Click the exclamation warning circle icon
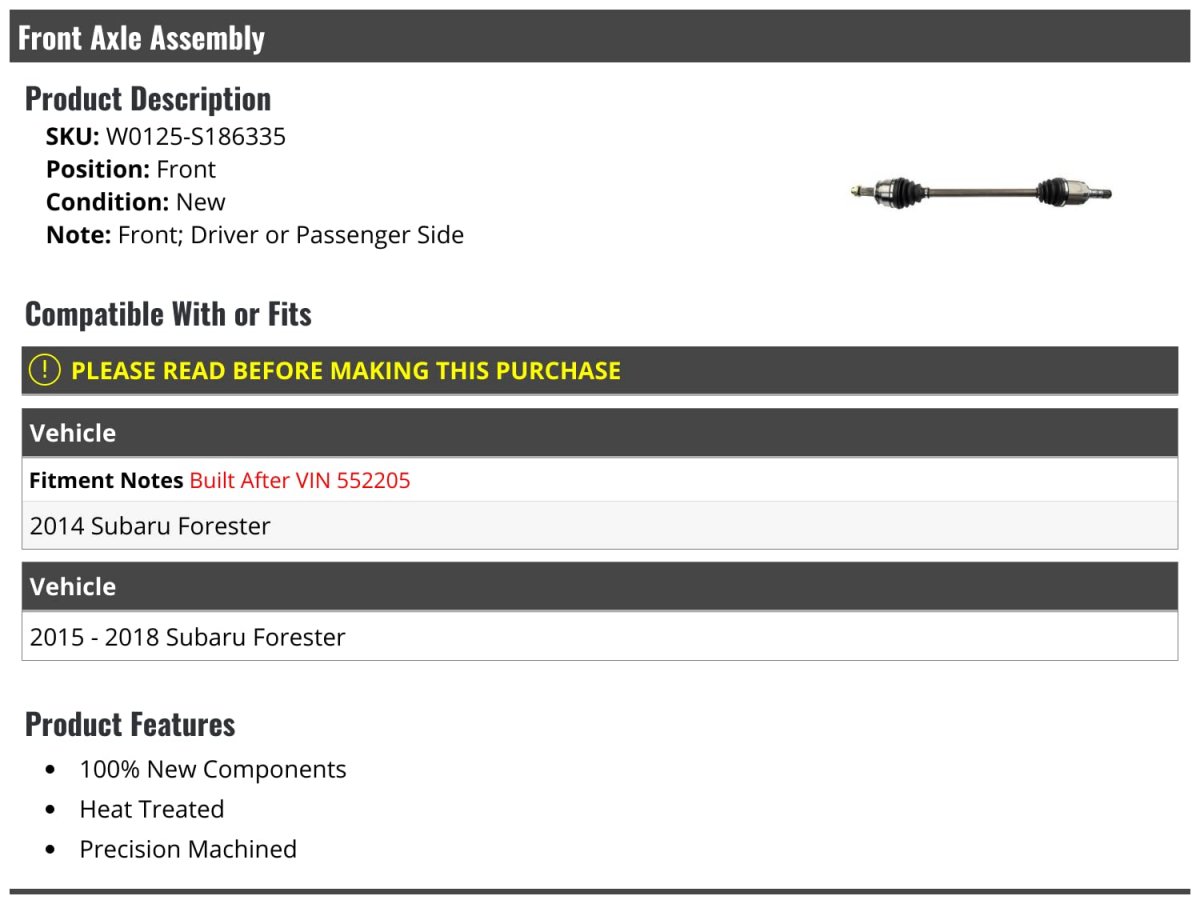This screenshot has width=1200, height=904. [45, 370]
